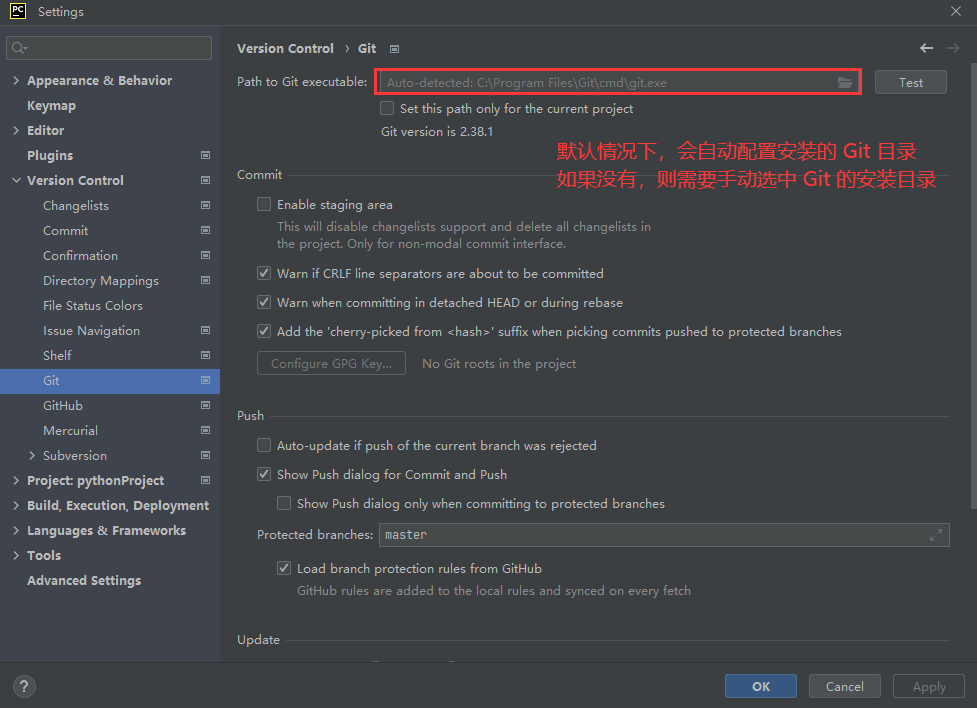Open Version Control from the breadcrumb
This screenshot has width=977, height=708.
coord(285,48)
